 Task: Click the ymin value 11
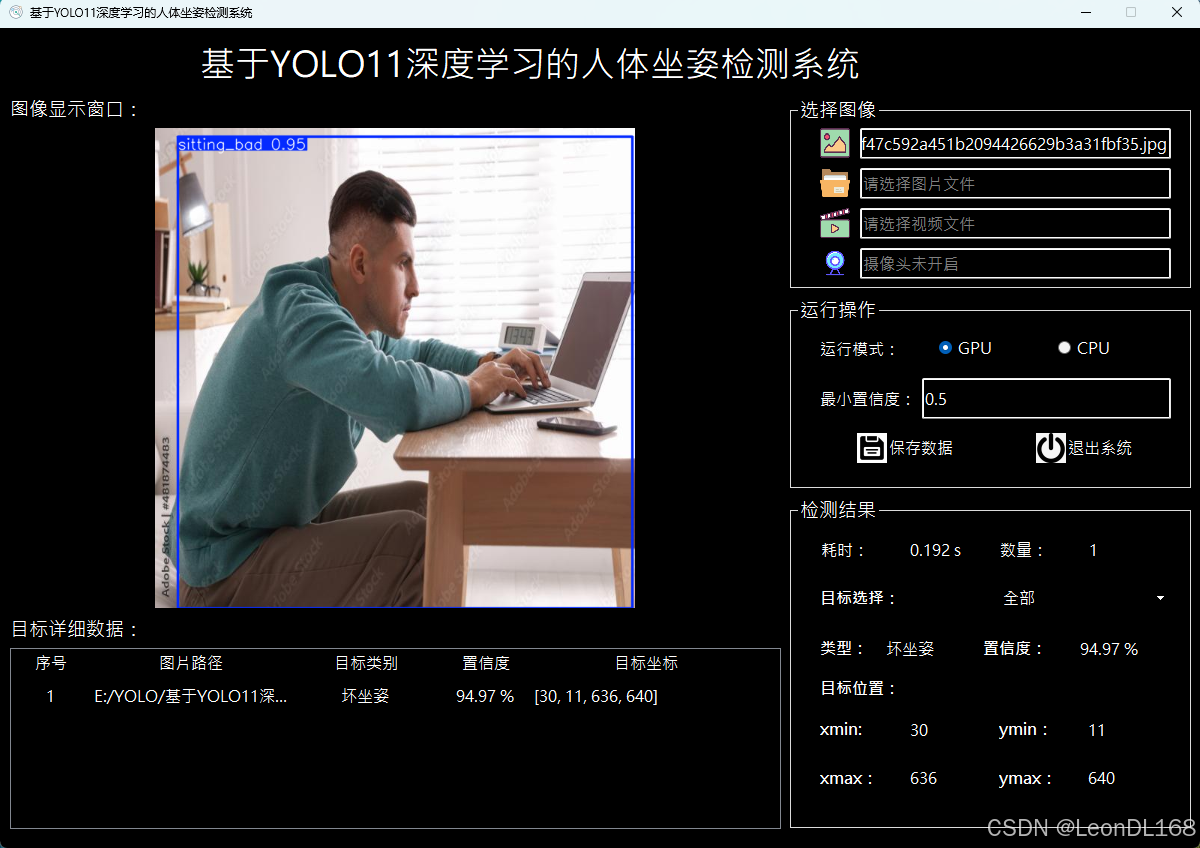[1097, 730]
